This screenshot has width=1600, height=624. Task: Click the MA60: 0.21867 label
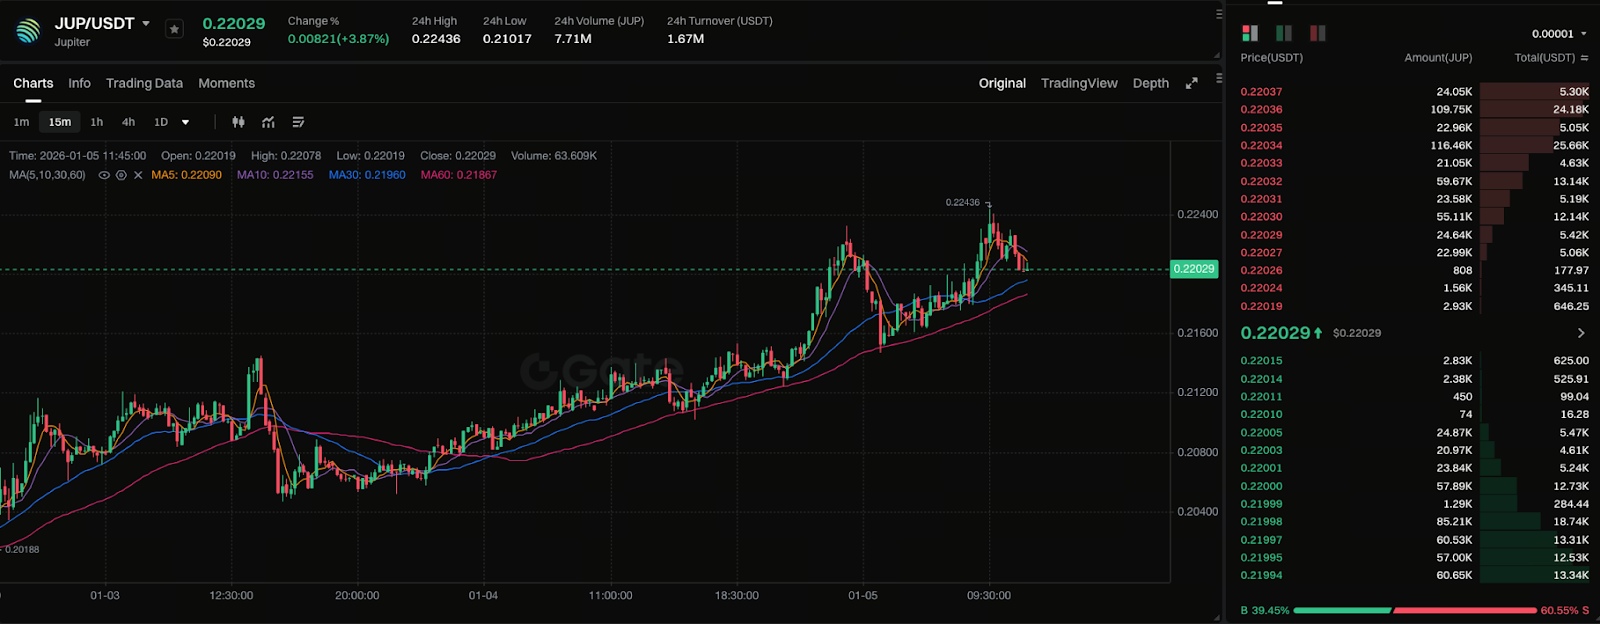(459, 175)
